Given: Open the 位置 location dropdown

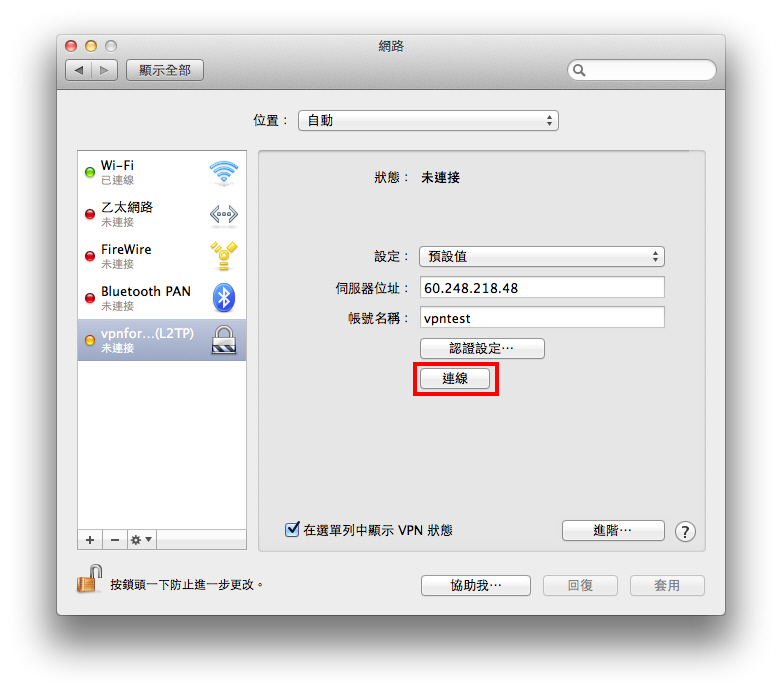Looking at the screenshot, I should point(428,121).
